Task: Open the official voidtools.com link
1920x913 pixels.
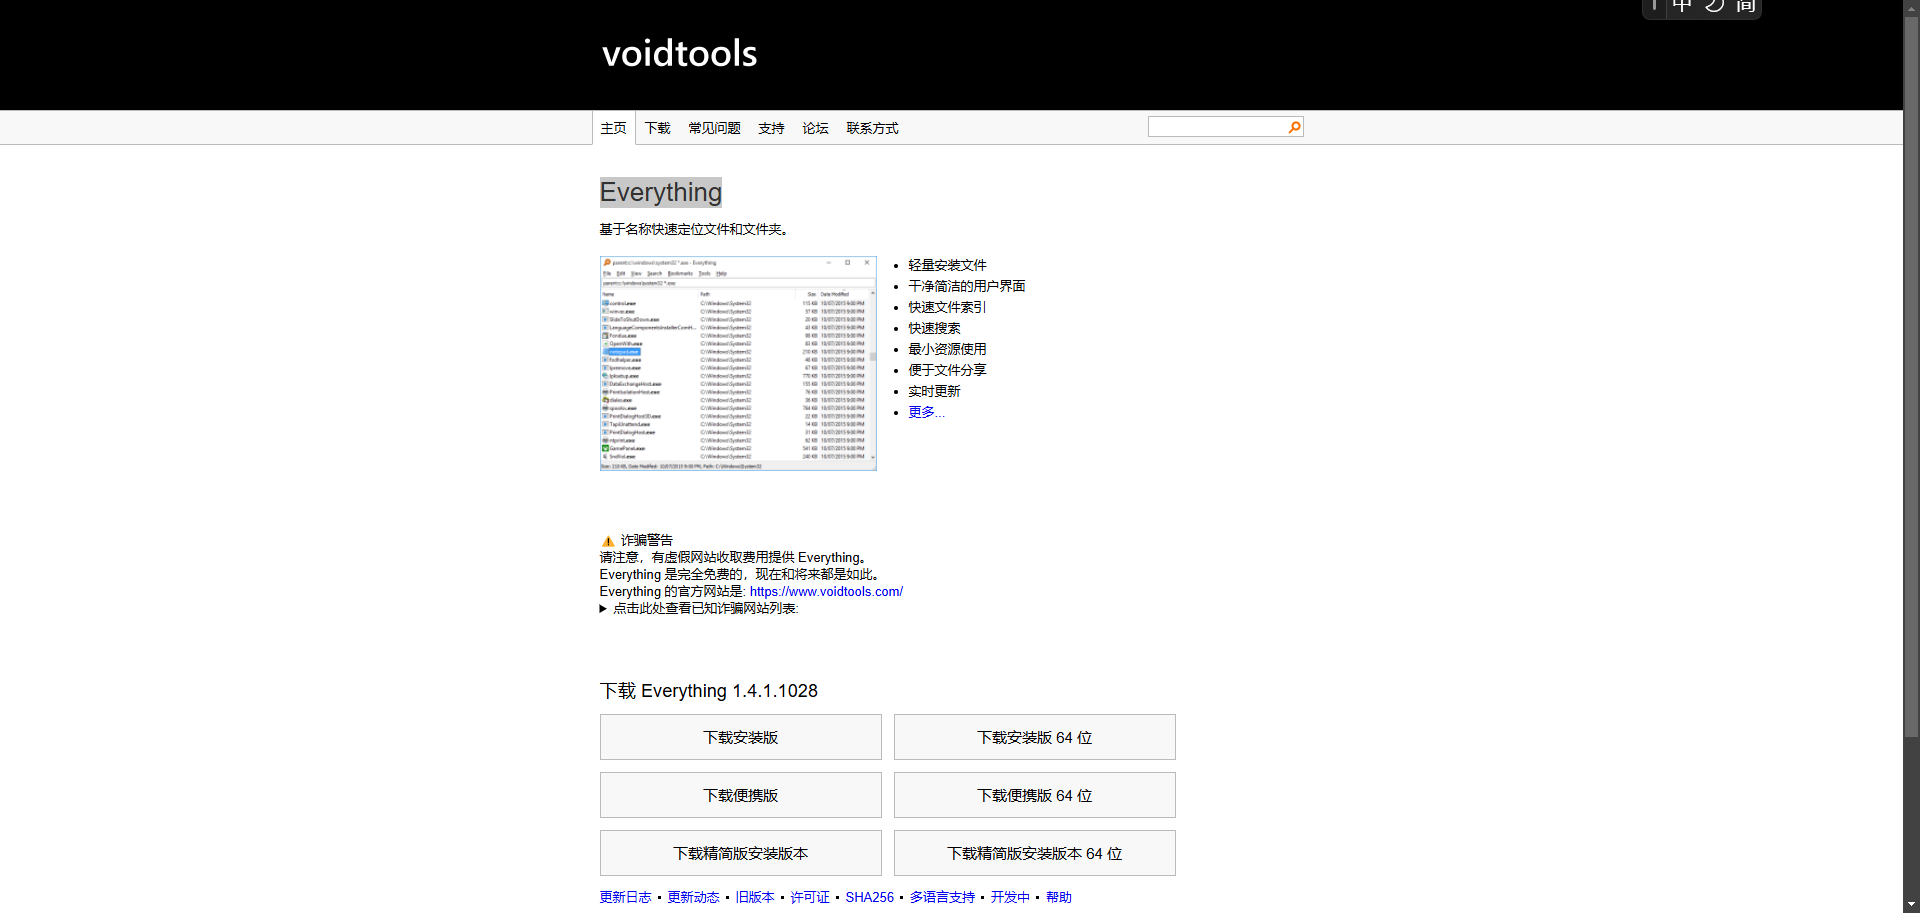Action: pos(826,591)
